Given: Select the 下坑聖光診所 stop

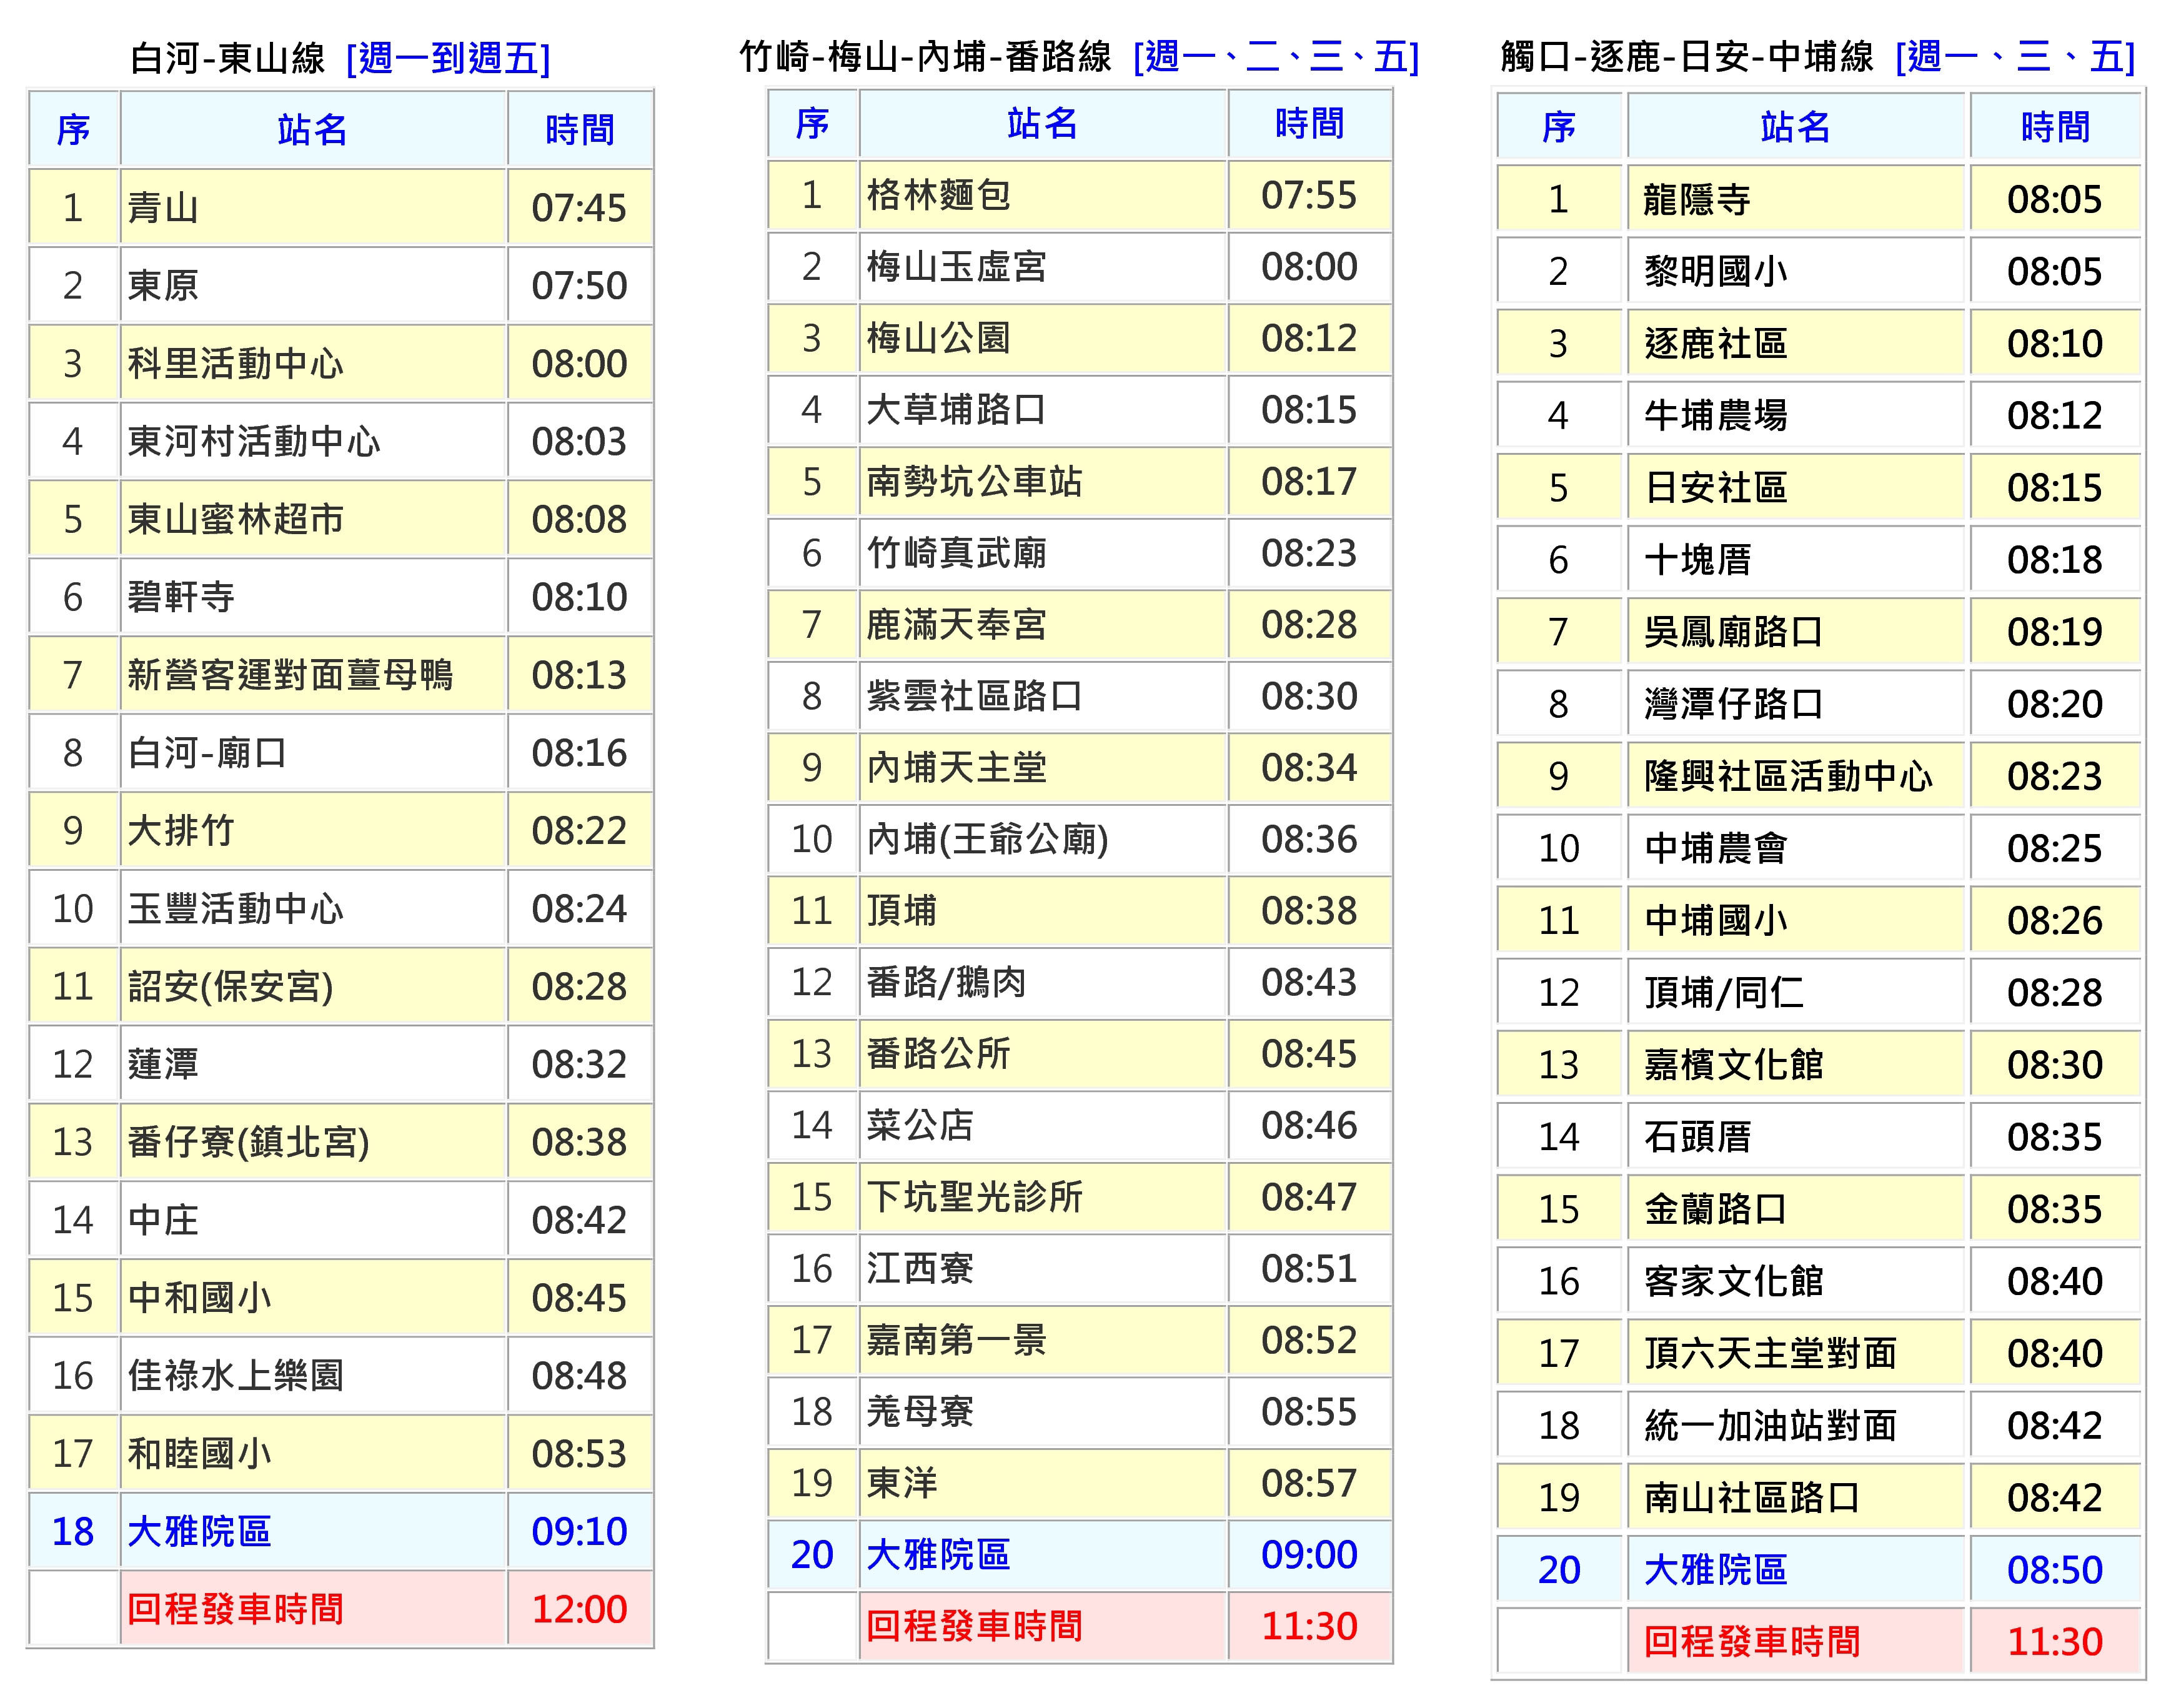Looking at the screenshot, I should [x=974, y=1197].
